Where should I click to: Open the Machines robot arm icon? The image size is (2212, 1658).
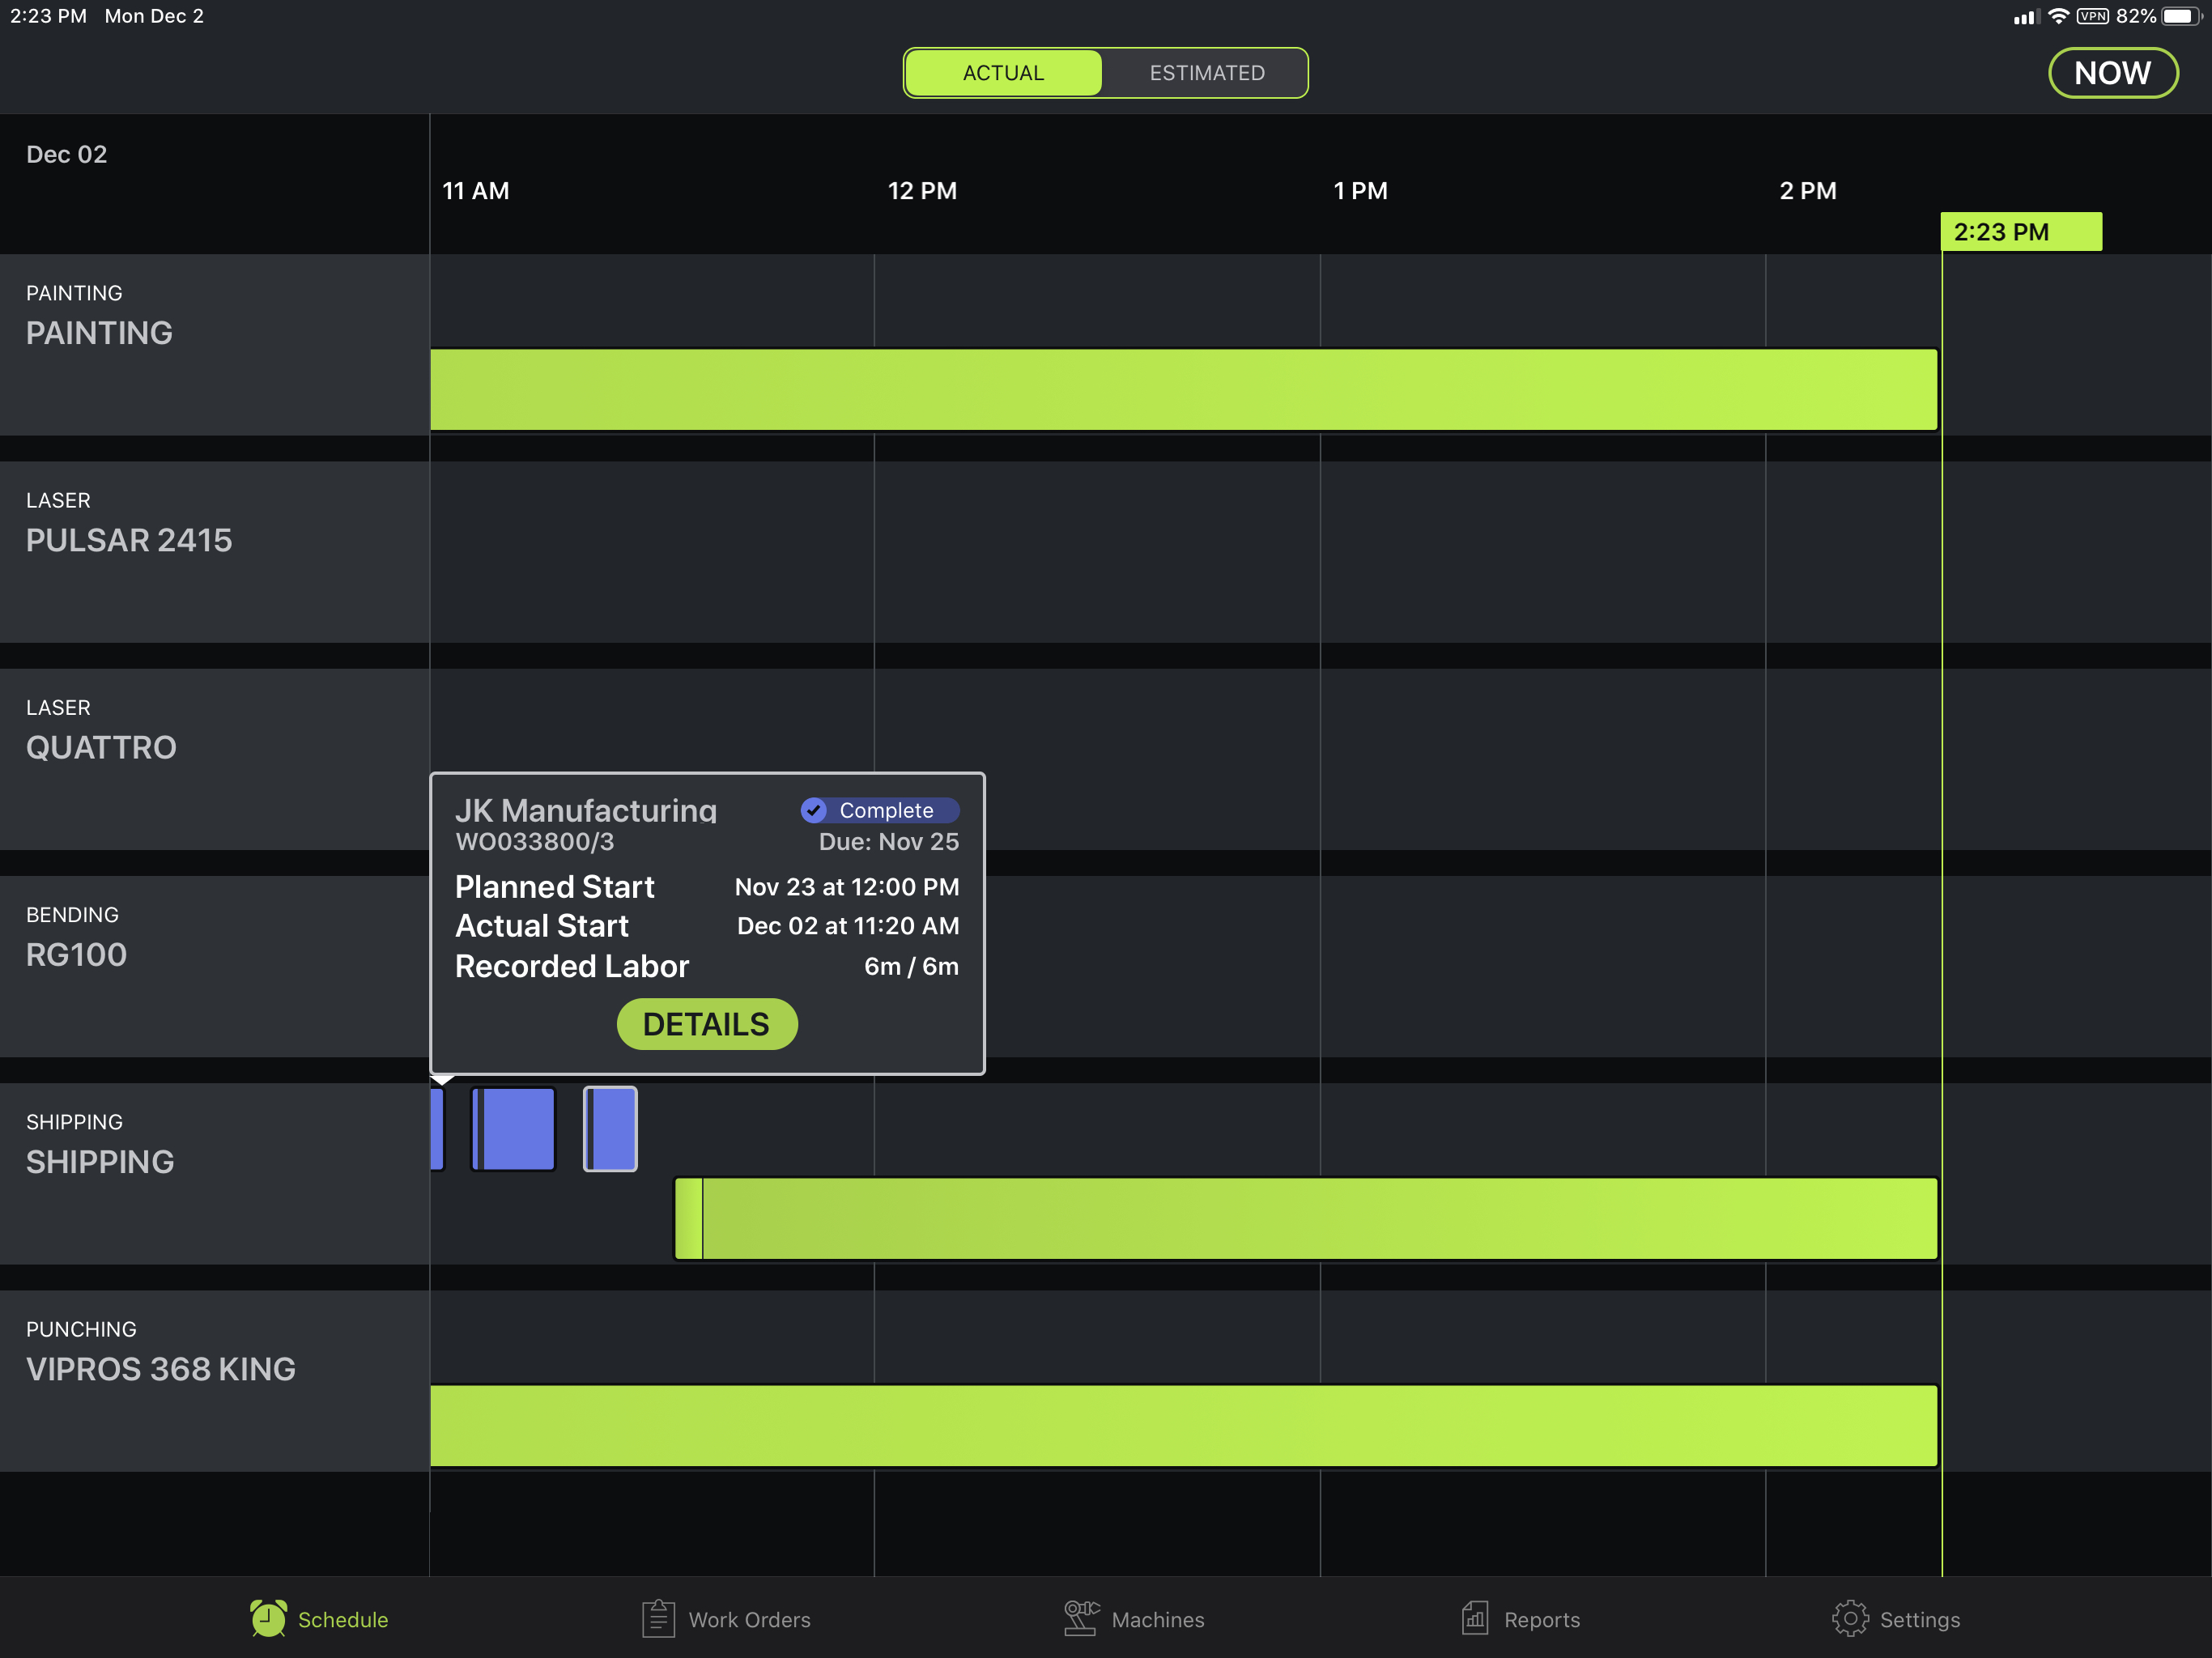pyautogui.click(x=1081, y=1618)
